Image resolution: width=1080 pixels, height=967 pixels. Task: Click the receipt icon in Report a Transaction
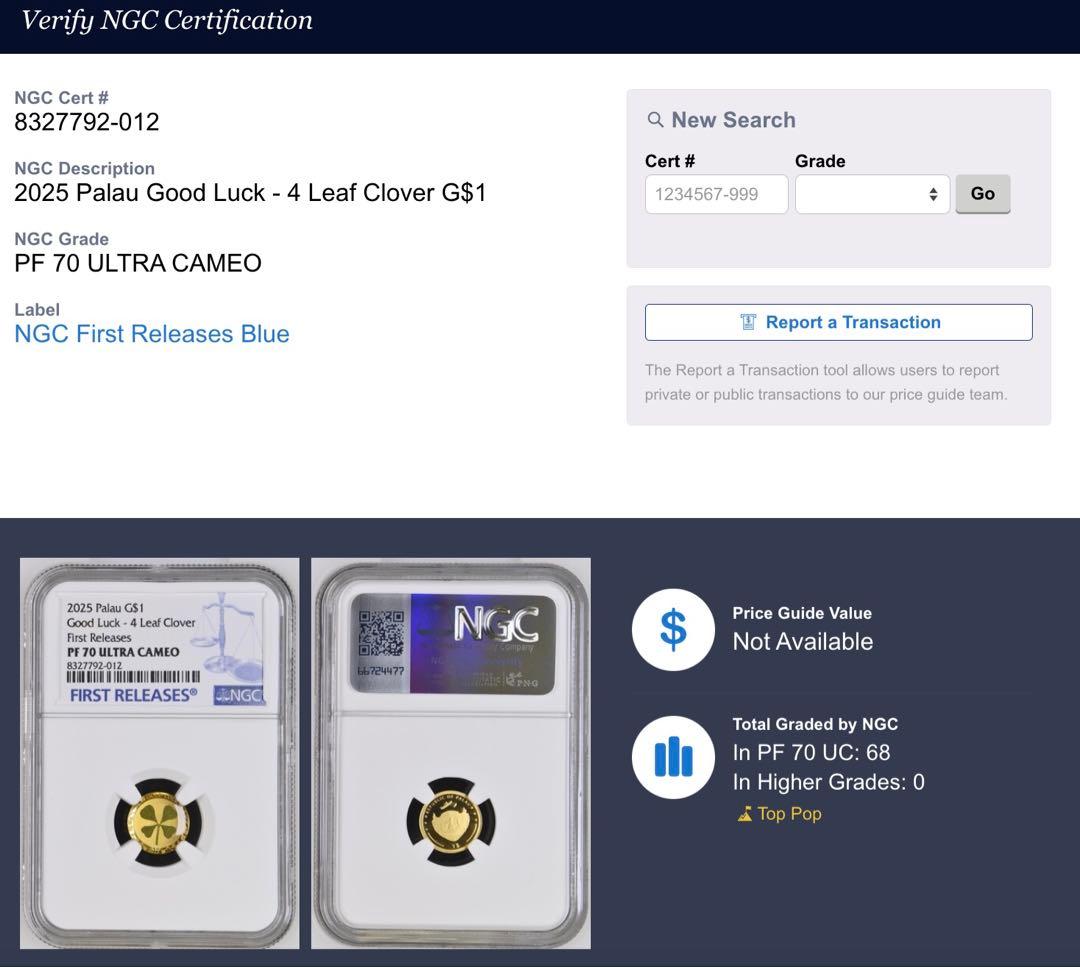[748, 322]
